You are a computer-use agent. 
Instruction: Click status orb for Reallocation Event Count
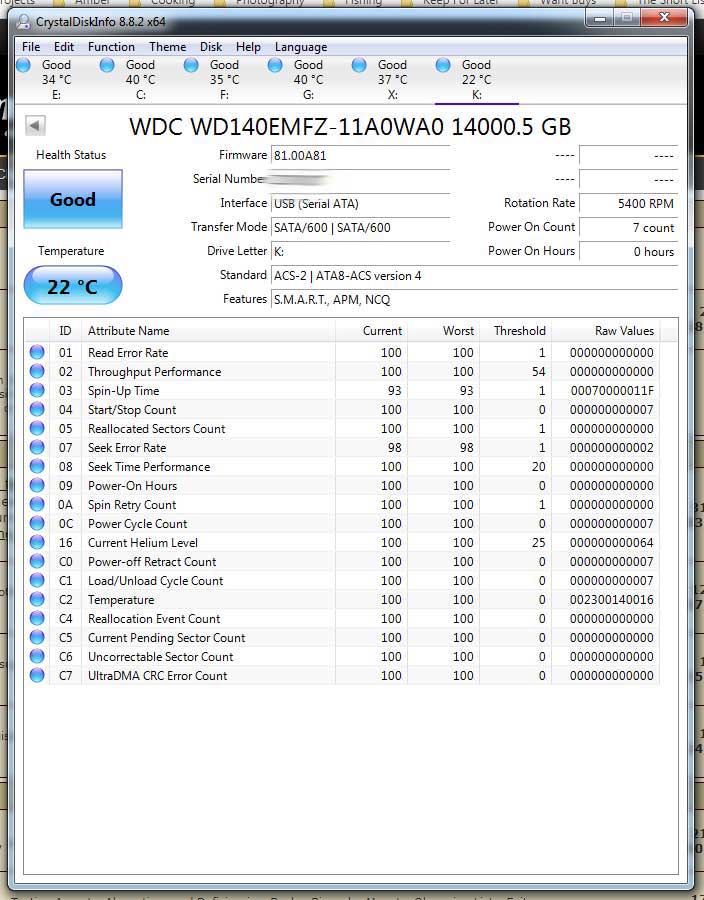pos(37,618)
